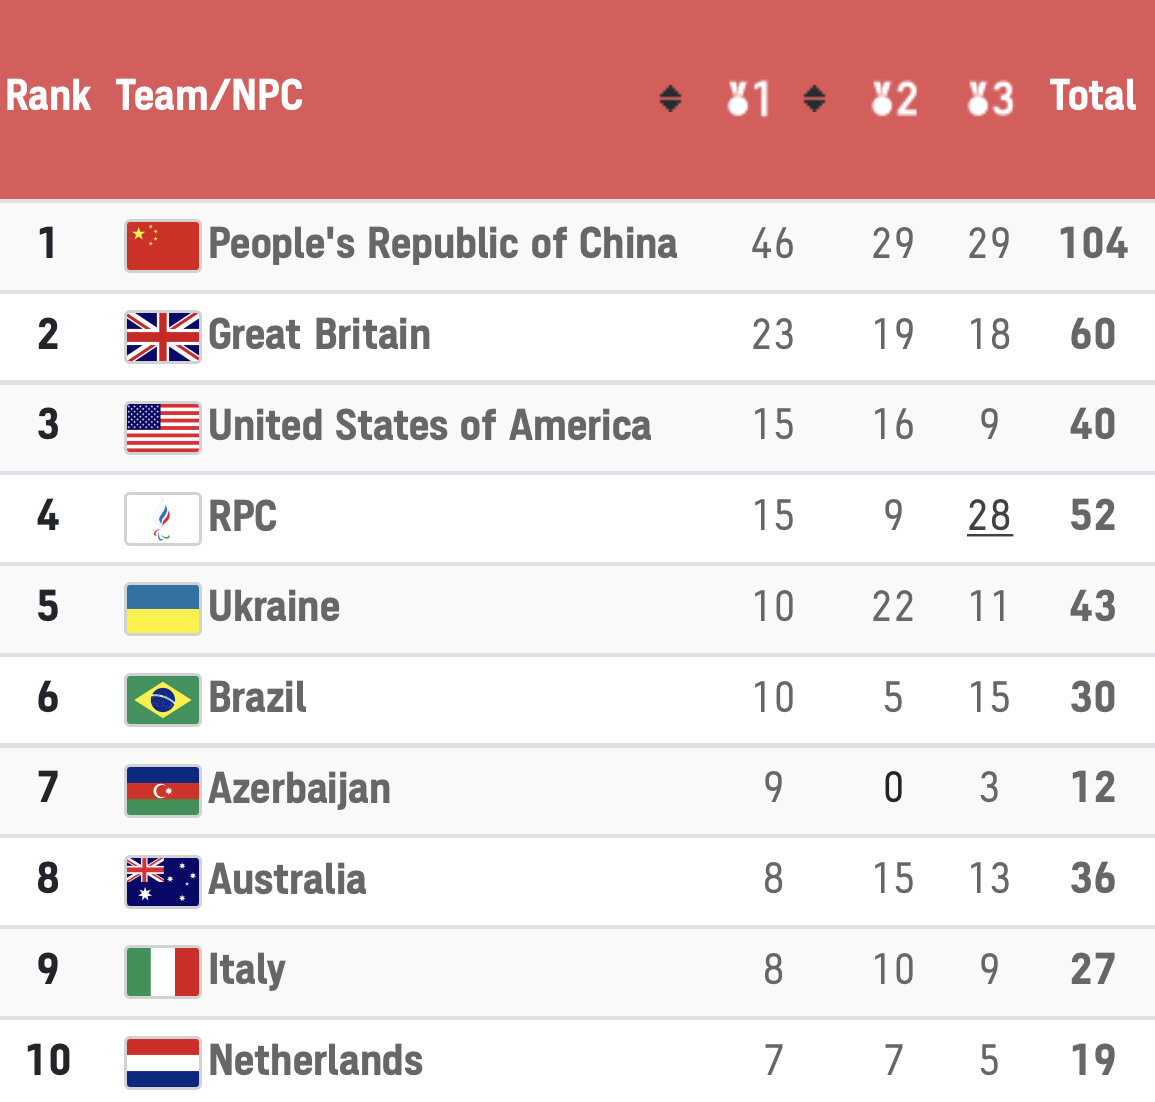Click the Italy flag icon
The height and width of the screenshot is (1102, 1155).
tap(163, 972)
